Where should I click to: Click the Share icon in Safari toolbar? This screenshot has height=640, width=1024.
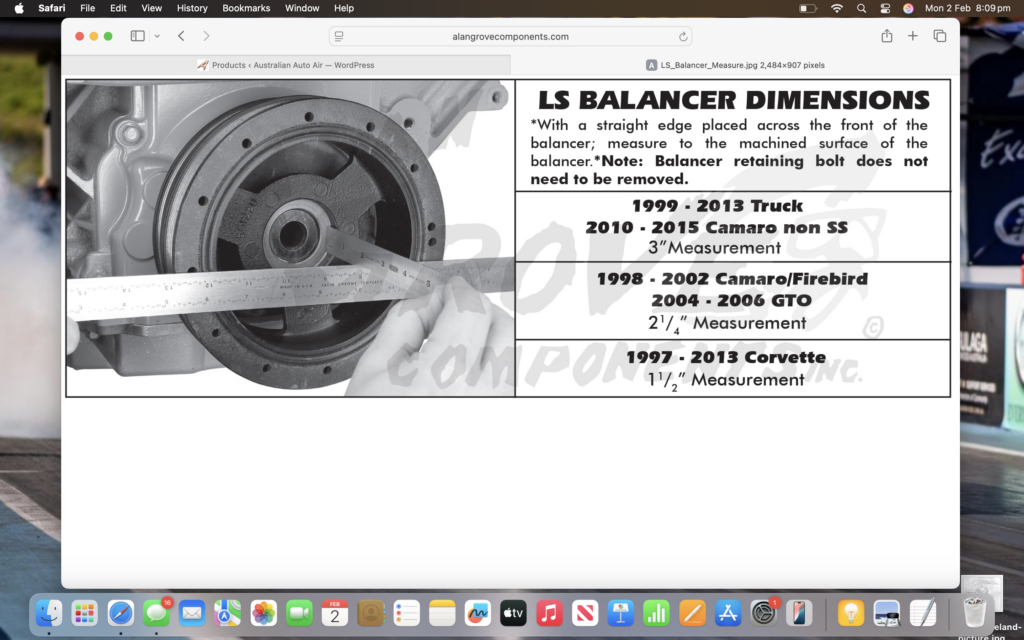click(886, 36)
